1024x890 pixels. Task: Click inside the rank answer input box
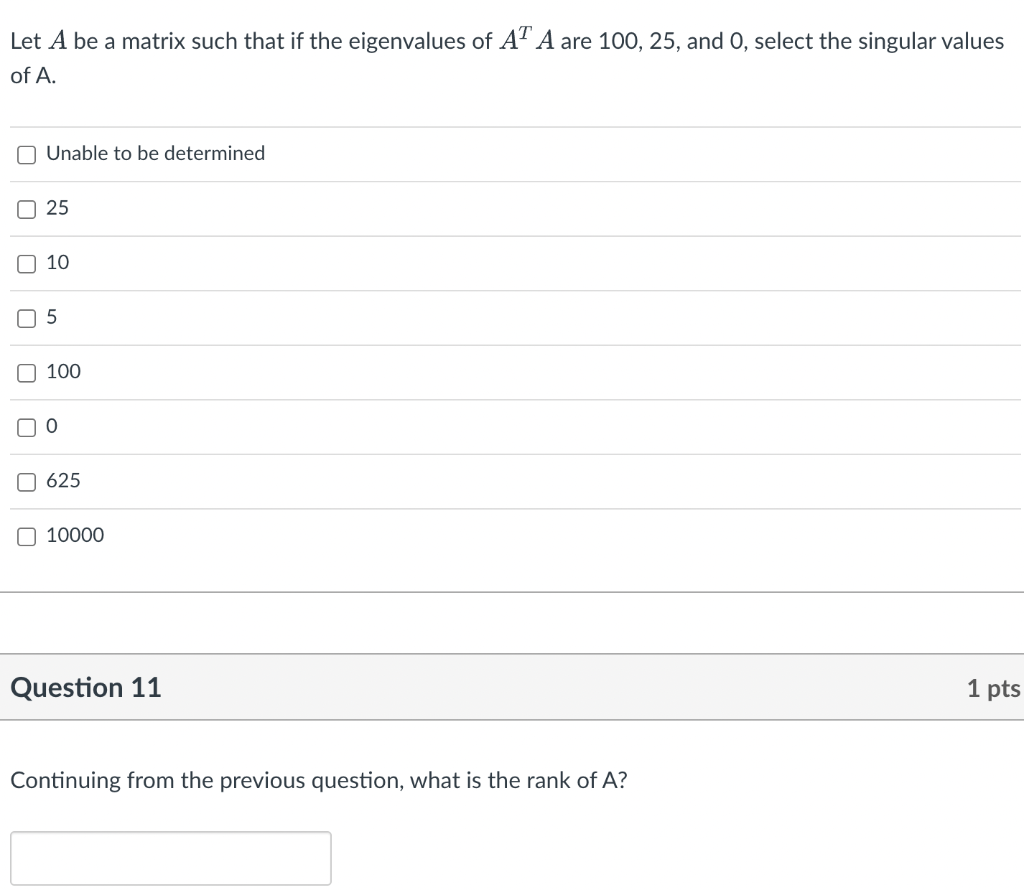(x=170, y=857)
